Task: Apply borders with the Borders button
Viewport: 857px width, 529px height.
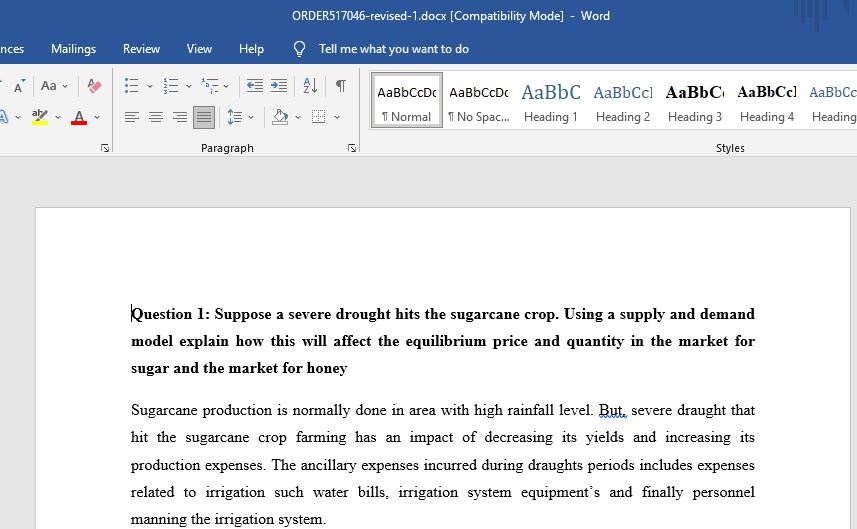Action: (319, 117)
